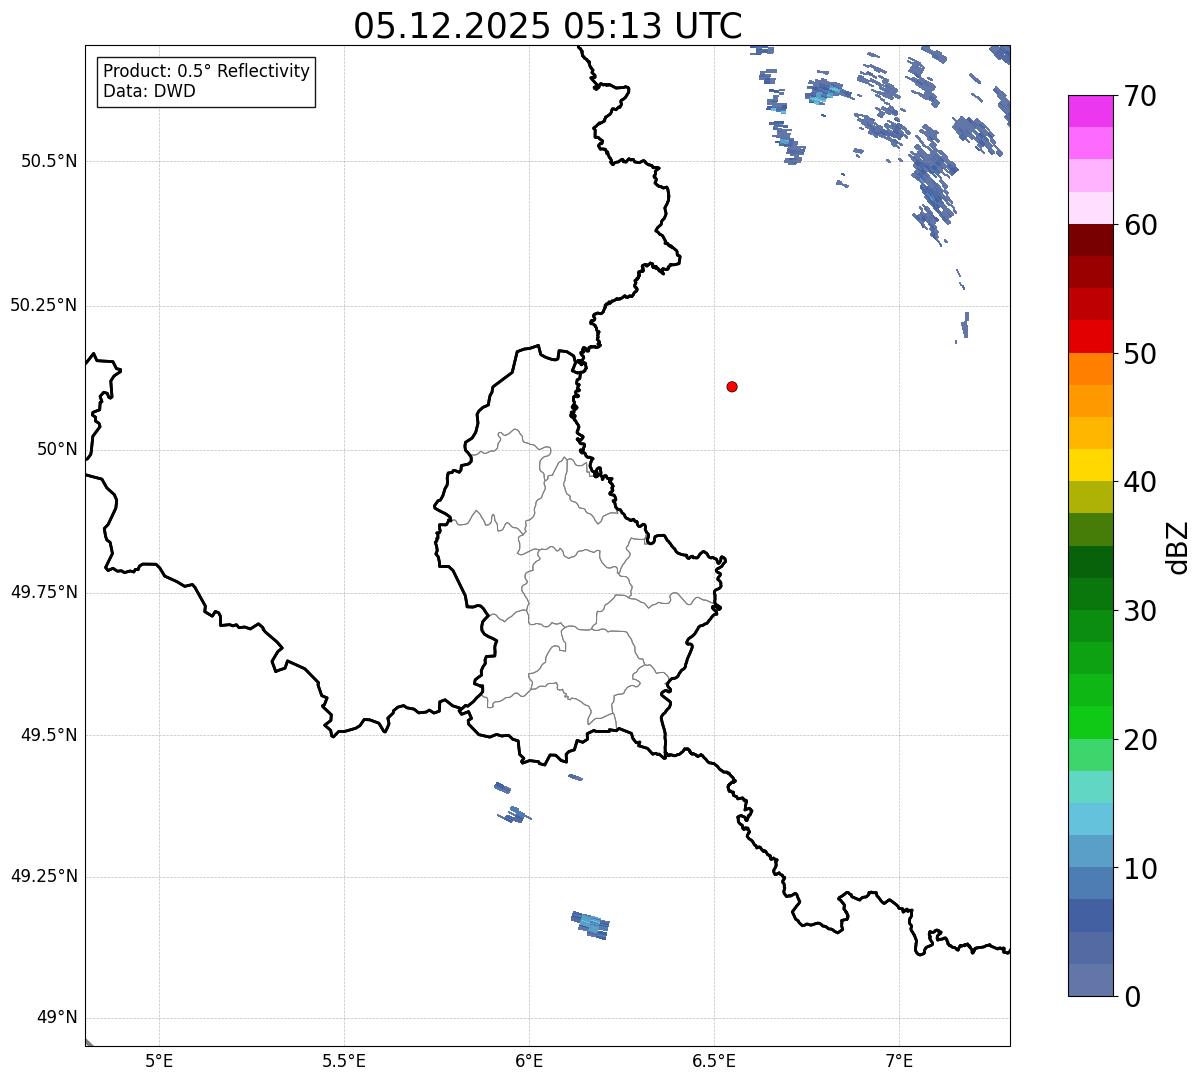The height and width of the screenshot is (1081, 1202).
Task: Click the bright green 20 dBZ colorbar segment
Action: coord(1091,723)
